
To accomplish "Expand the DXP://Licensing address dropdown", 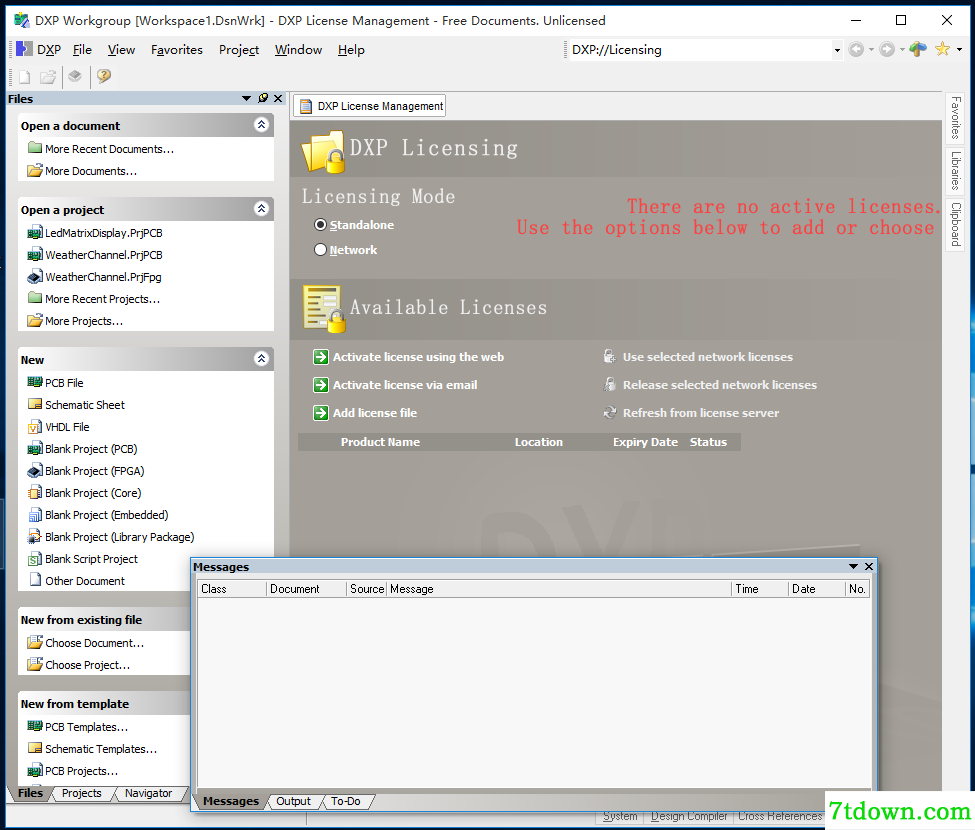I will point(837,50).
